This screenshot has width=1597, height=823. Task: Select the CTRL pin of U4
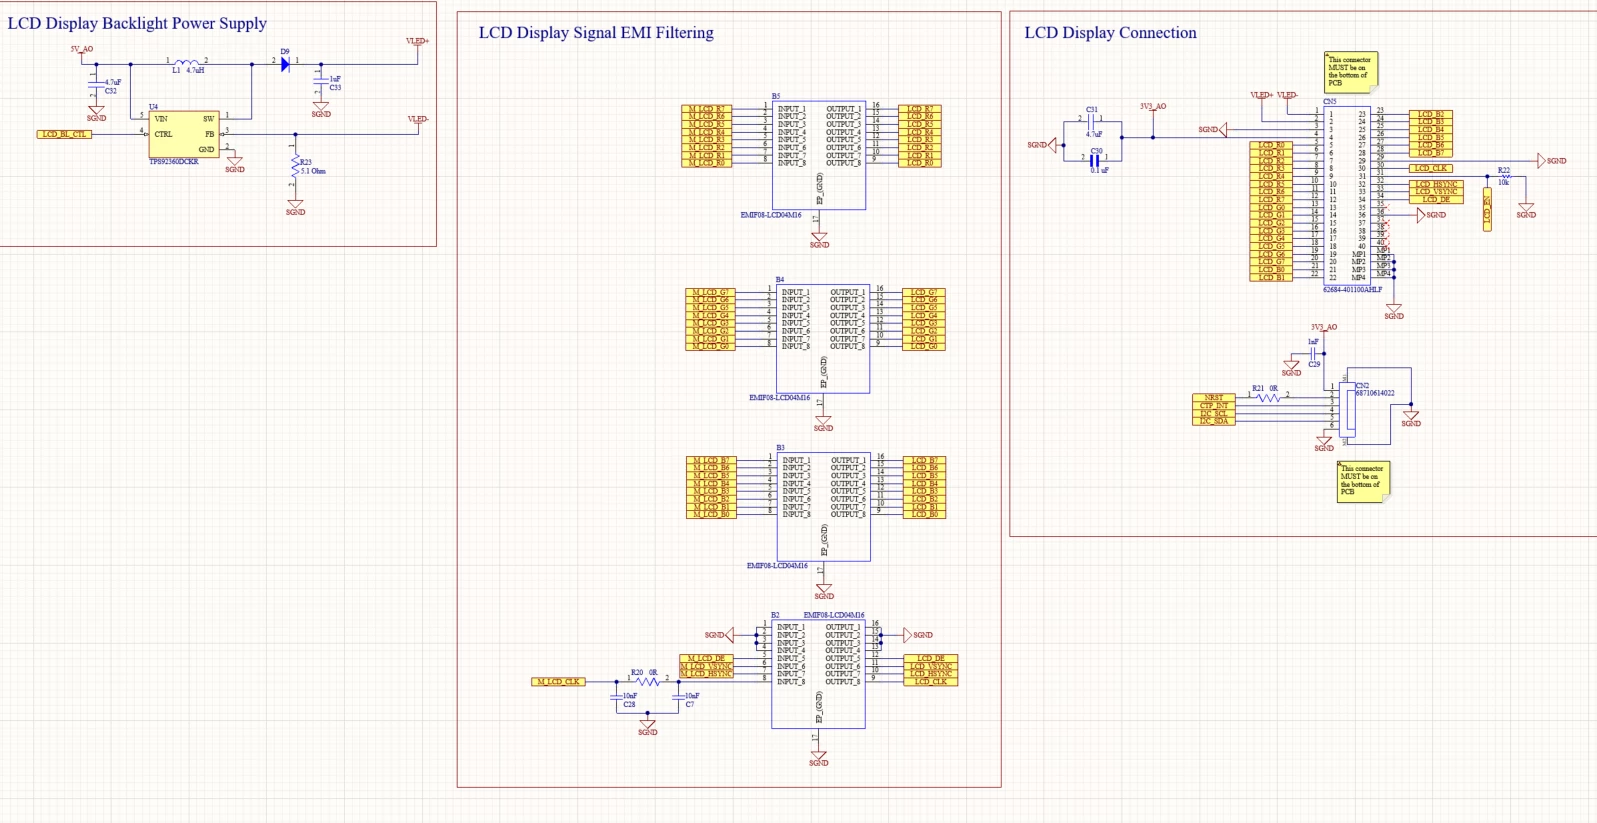tap(163, 134)
